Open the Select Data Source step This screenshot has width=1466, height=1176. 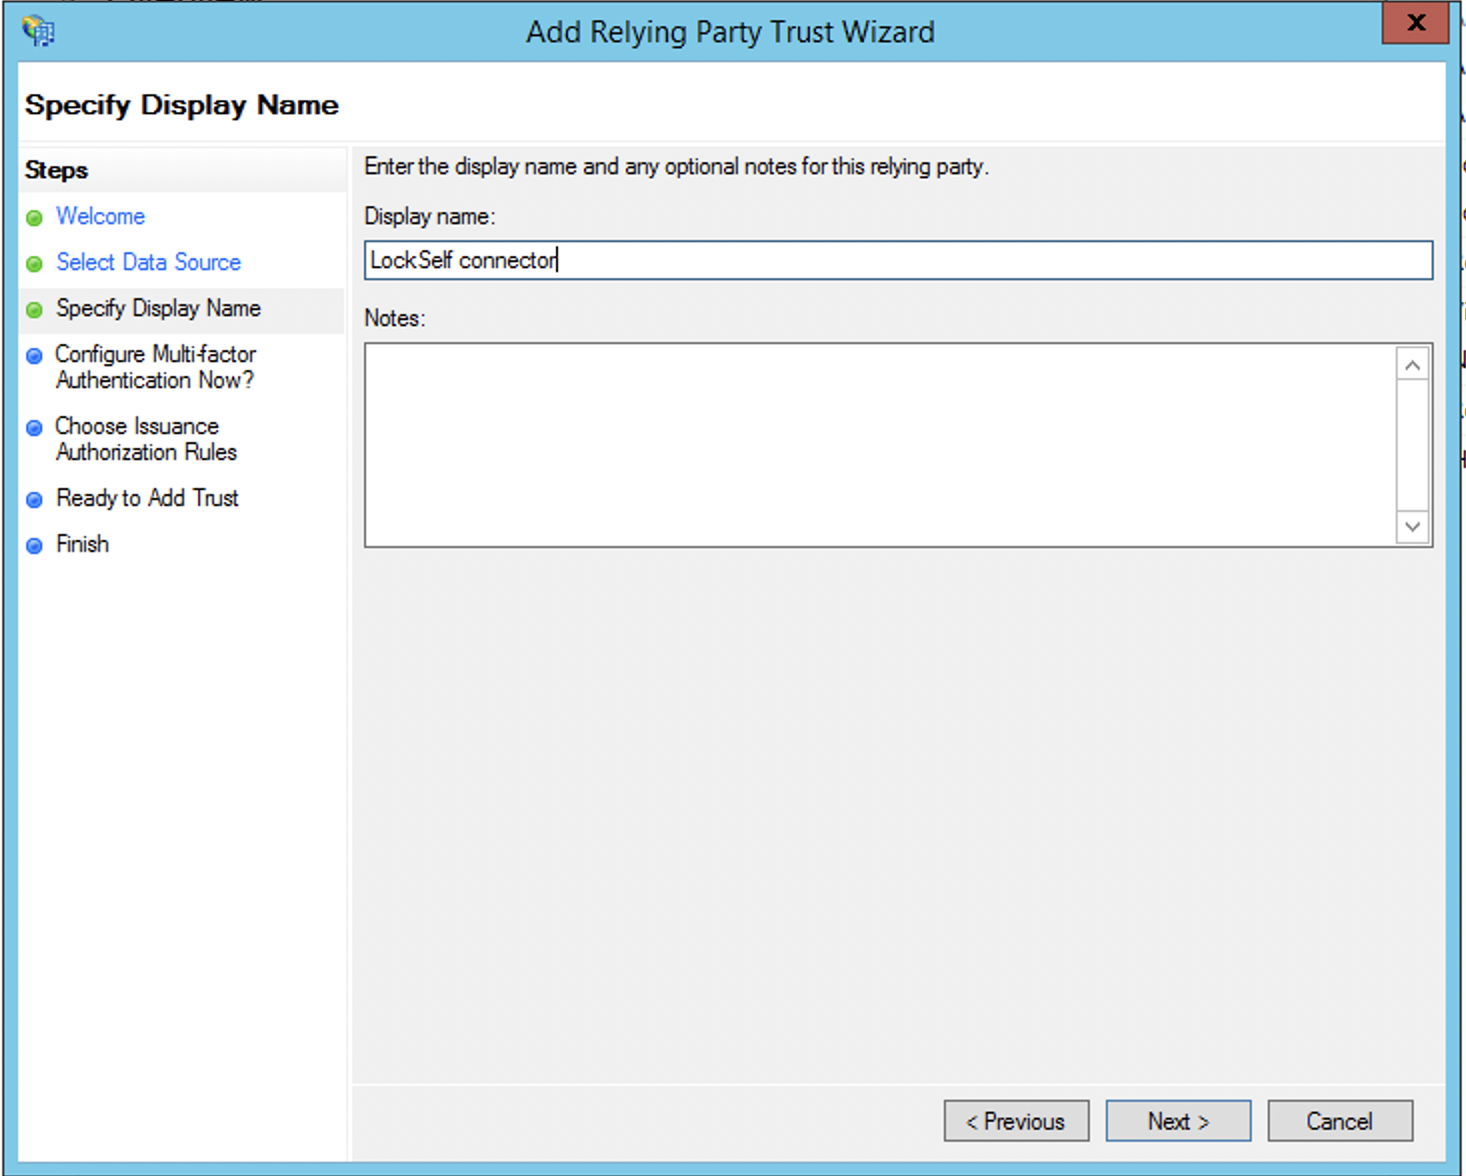click(148, 263)
